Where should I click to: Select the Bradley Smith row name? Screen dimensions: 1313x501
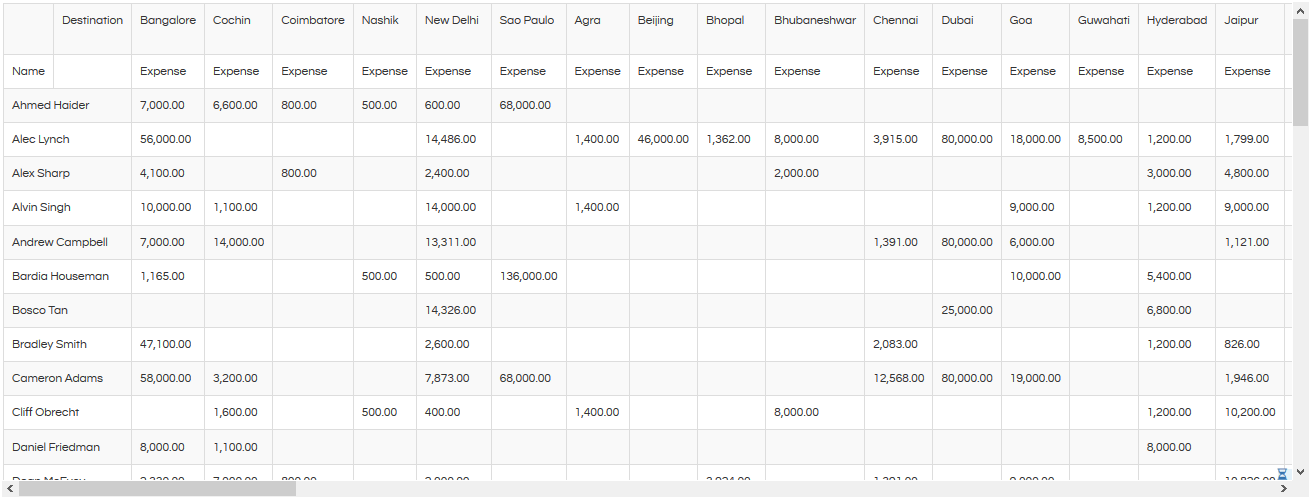67,344
